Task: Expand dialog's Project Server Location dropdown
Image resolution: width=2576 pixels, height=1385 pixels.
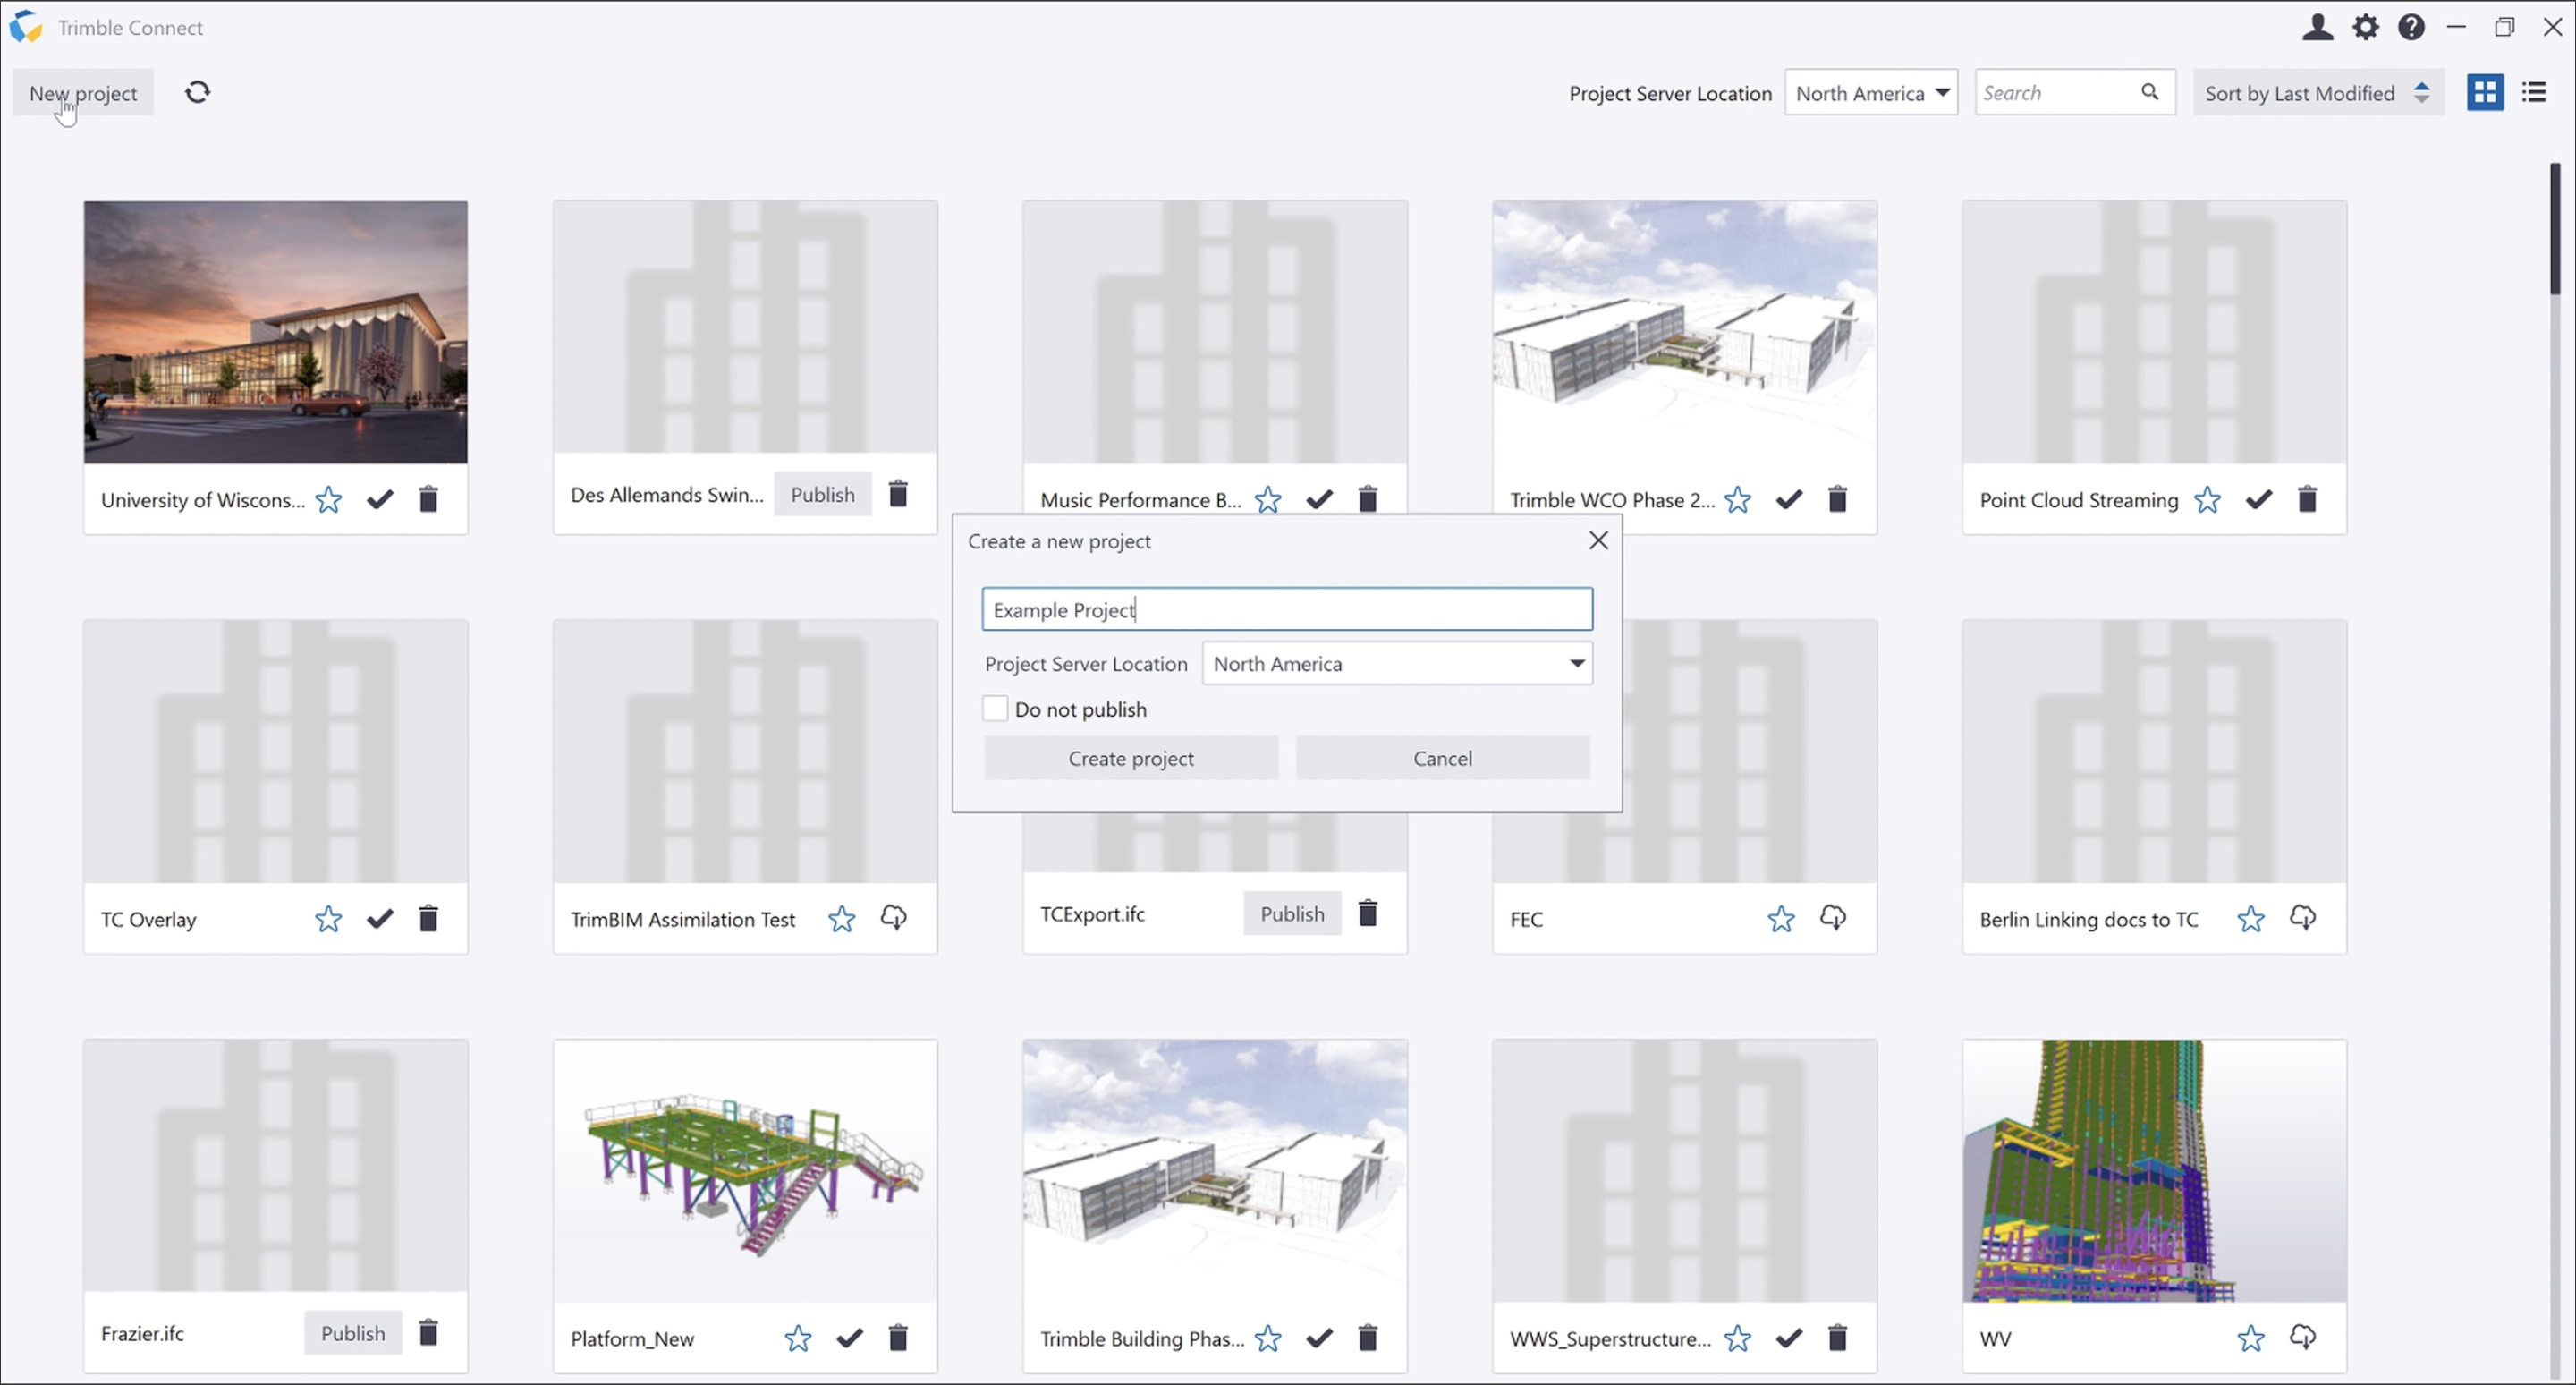Action: coord(1397,663)
